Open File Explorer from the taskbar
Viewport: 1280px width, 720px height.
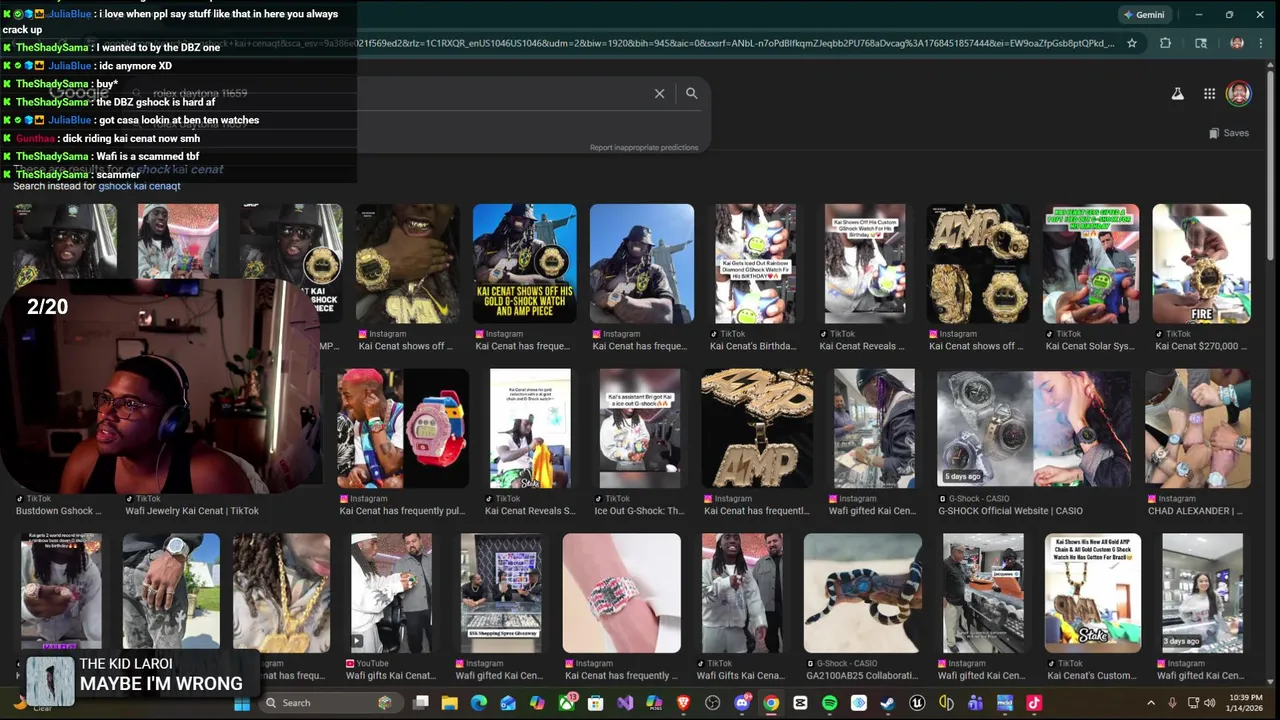(x=449, y=703)
